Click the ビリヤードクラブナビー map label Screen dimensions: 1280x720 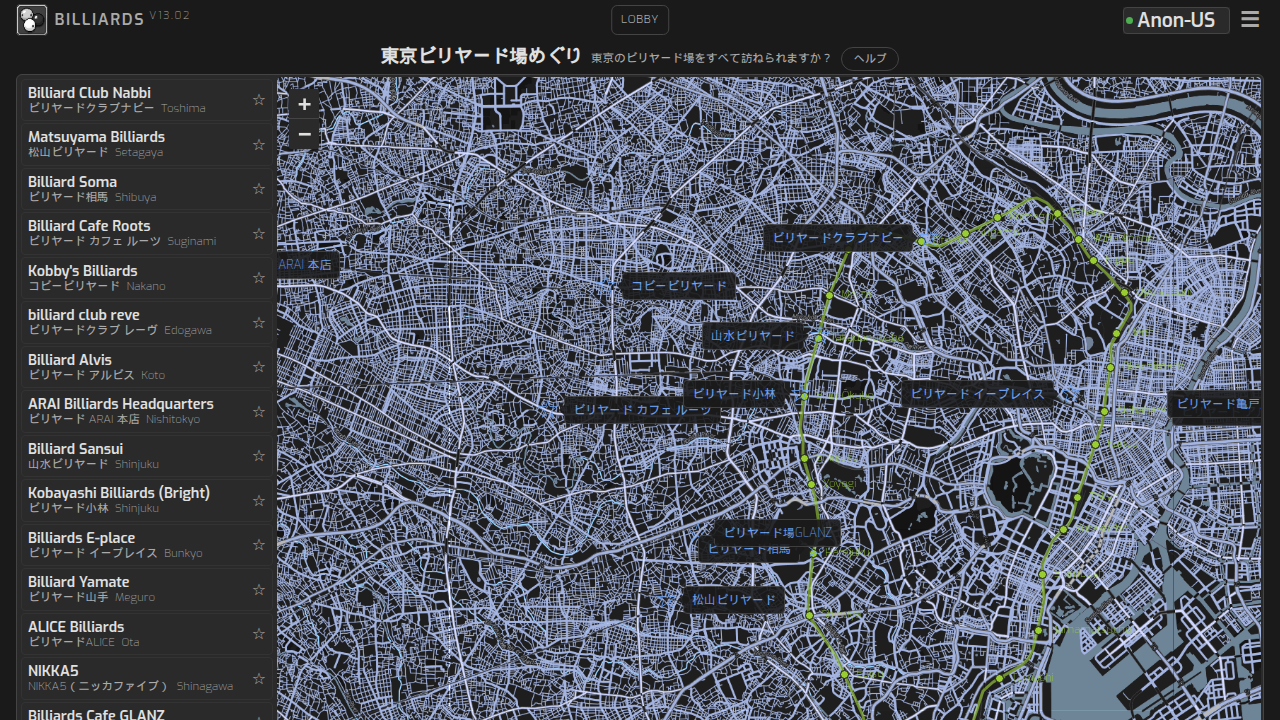(x=838, y=238)
